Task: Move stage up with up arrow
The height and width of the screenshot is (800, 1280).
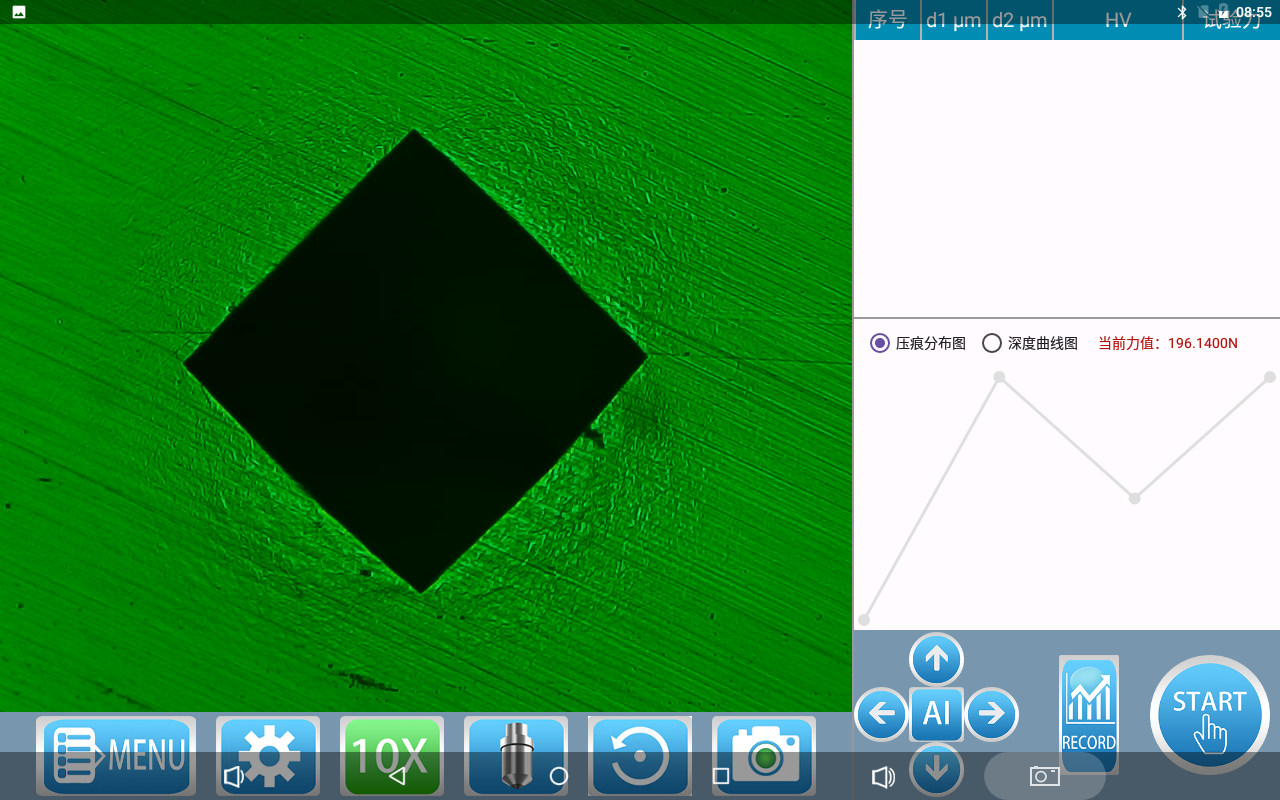Action: 936,659
